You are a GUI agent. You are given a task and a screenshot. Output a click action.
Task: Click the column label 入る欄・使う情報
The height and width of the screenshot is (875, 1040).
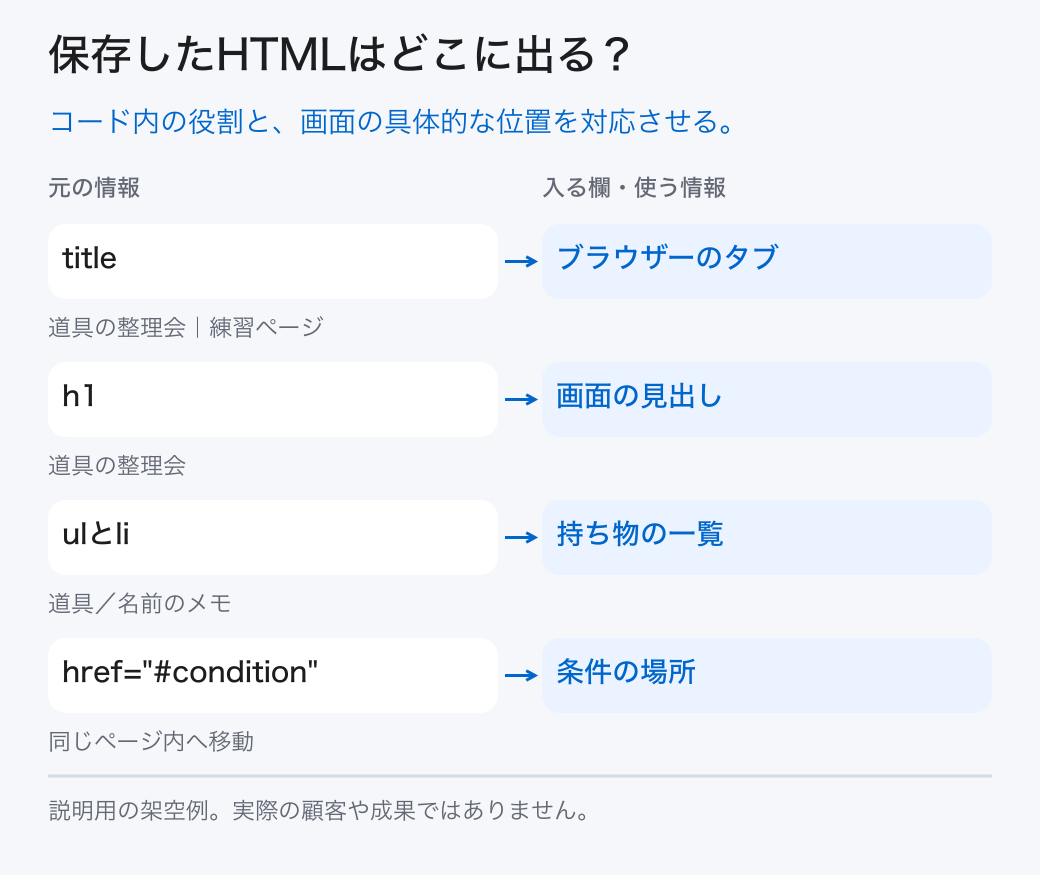634,188
